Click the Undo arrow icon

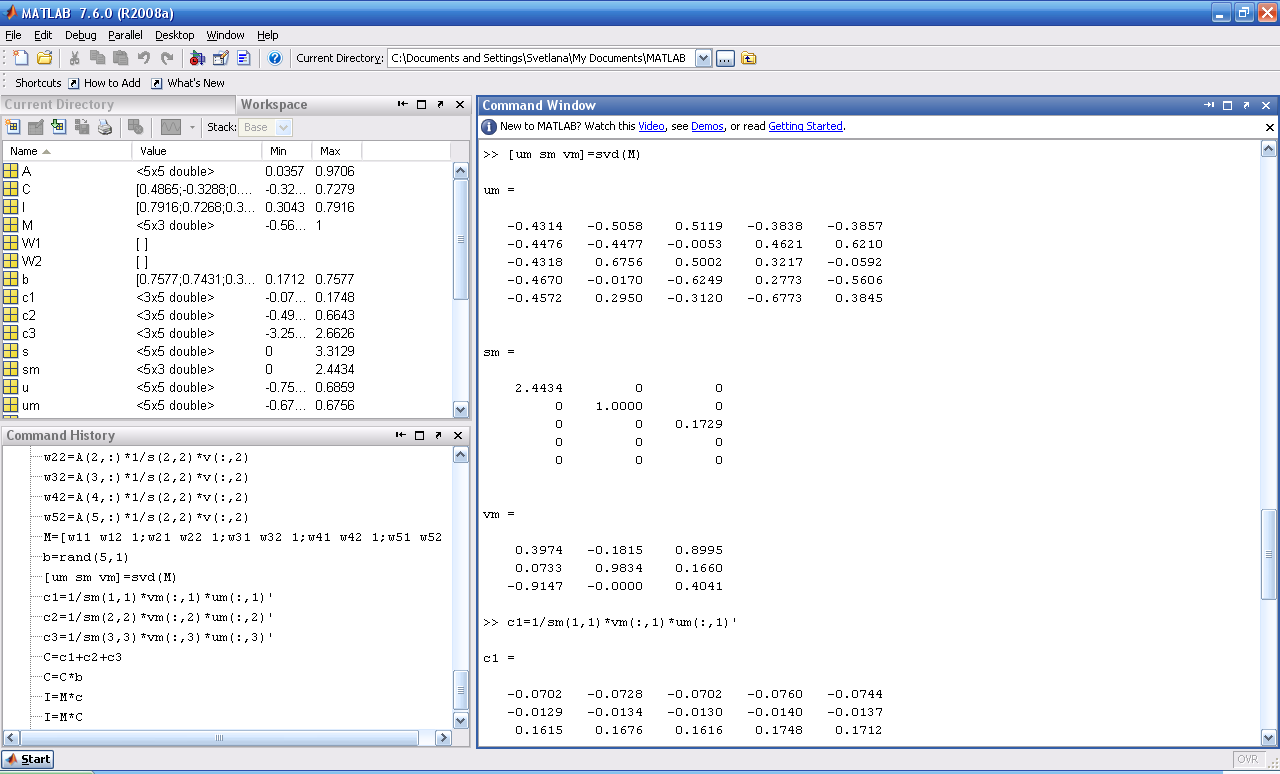coord(144,58)
